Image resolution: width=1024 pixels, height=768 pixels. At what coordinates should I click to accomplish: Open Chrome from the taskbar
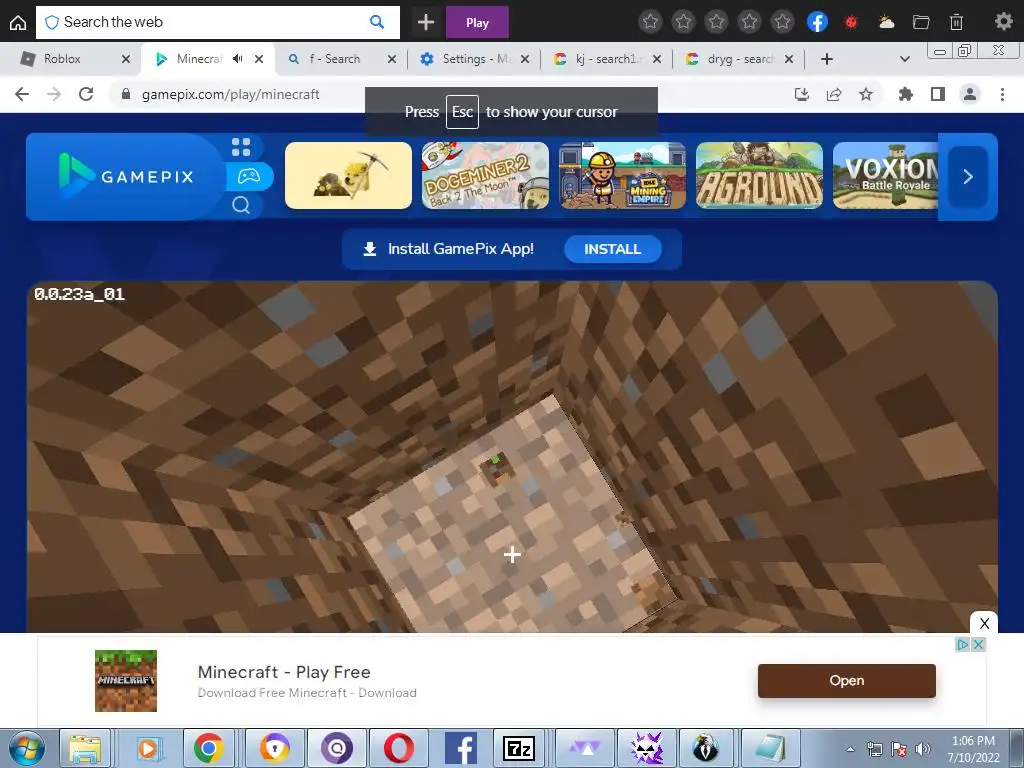(x=209, y=748)
